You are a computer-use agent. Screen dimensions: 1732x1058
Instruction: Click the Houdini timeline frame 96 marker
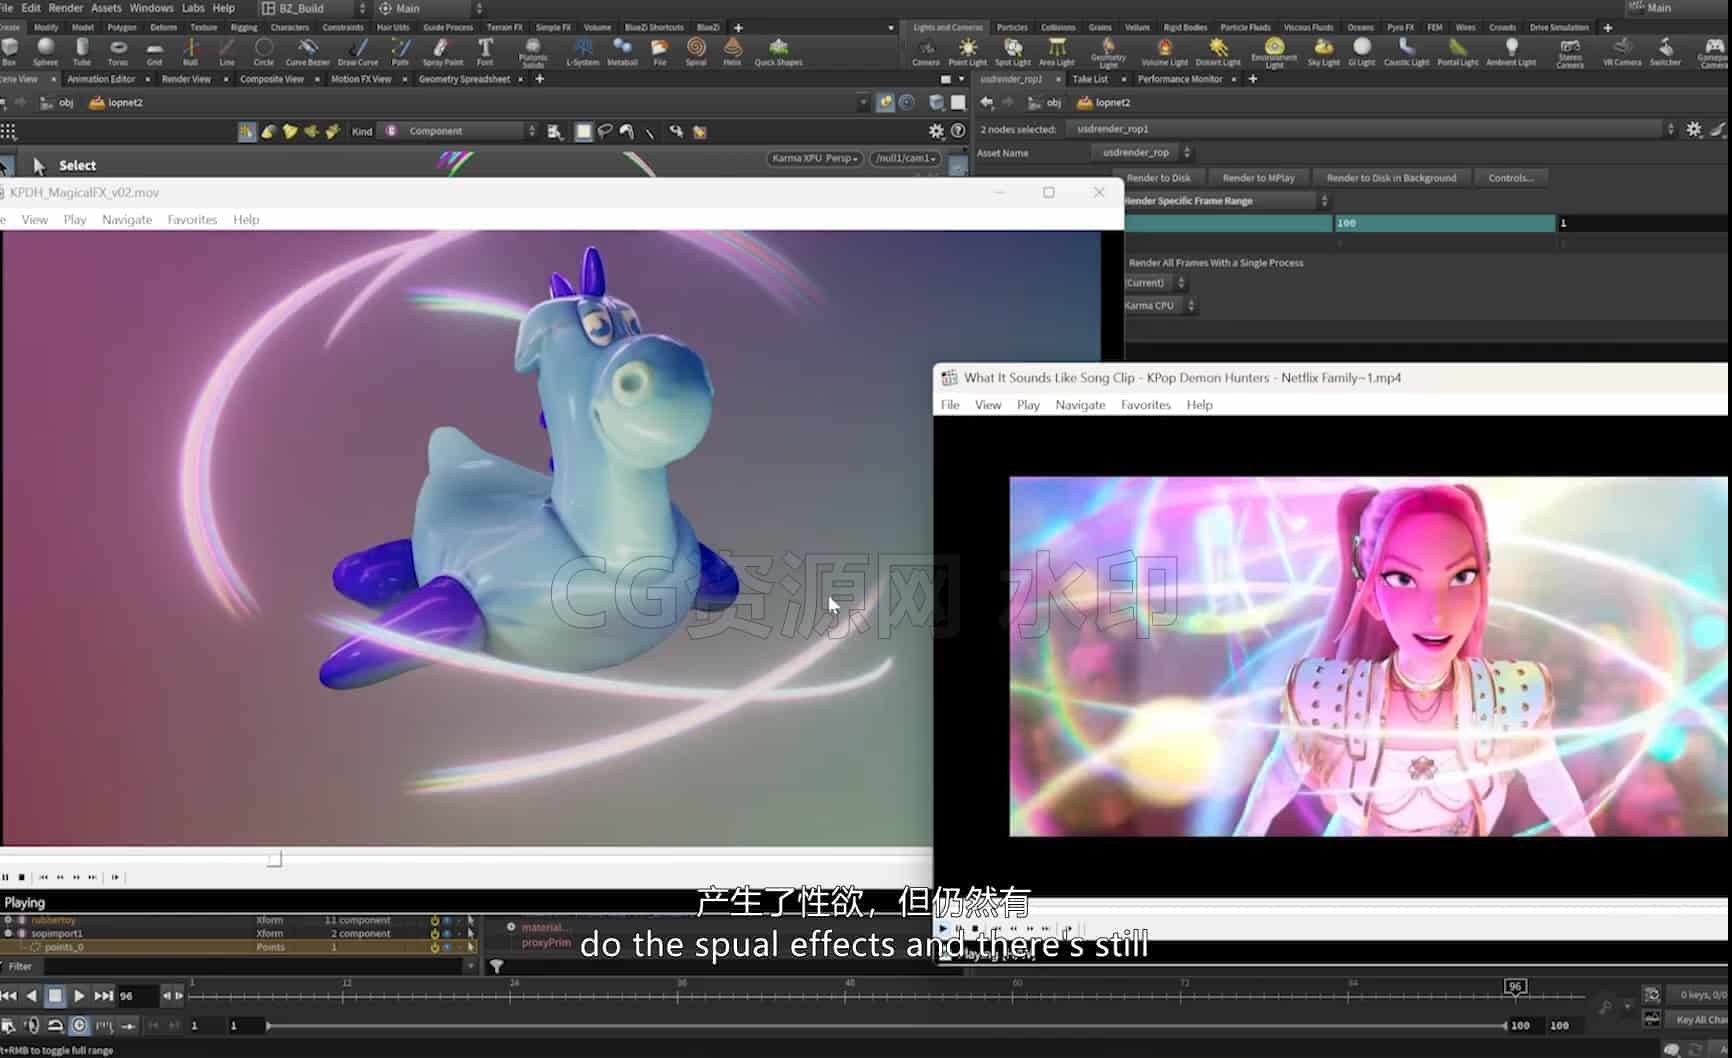coord(1515,987)
